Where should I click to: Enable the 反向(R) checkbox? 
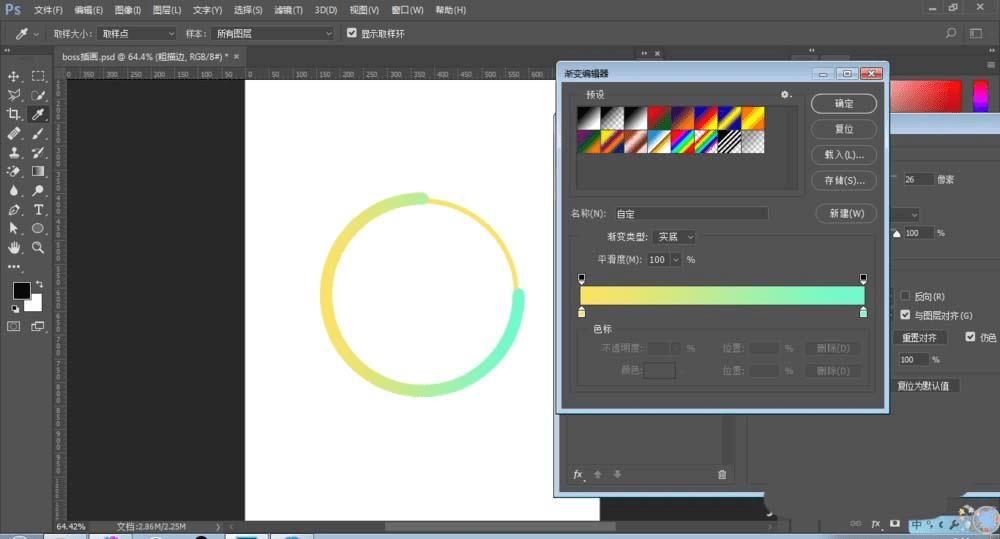(905, 296)
